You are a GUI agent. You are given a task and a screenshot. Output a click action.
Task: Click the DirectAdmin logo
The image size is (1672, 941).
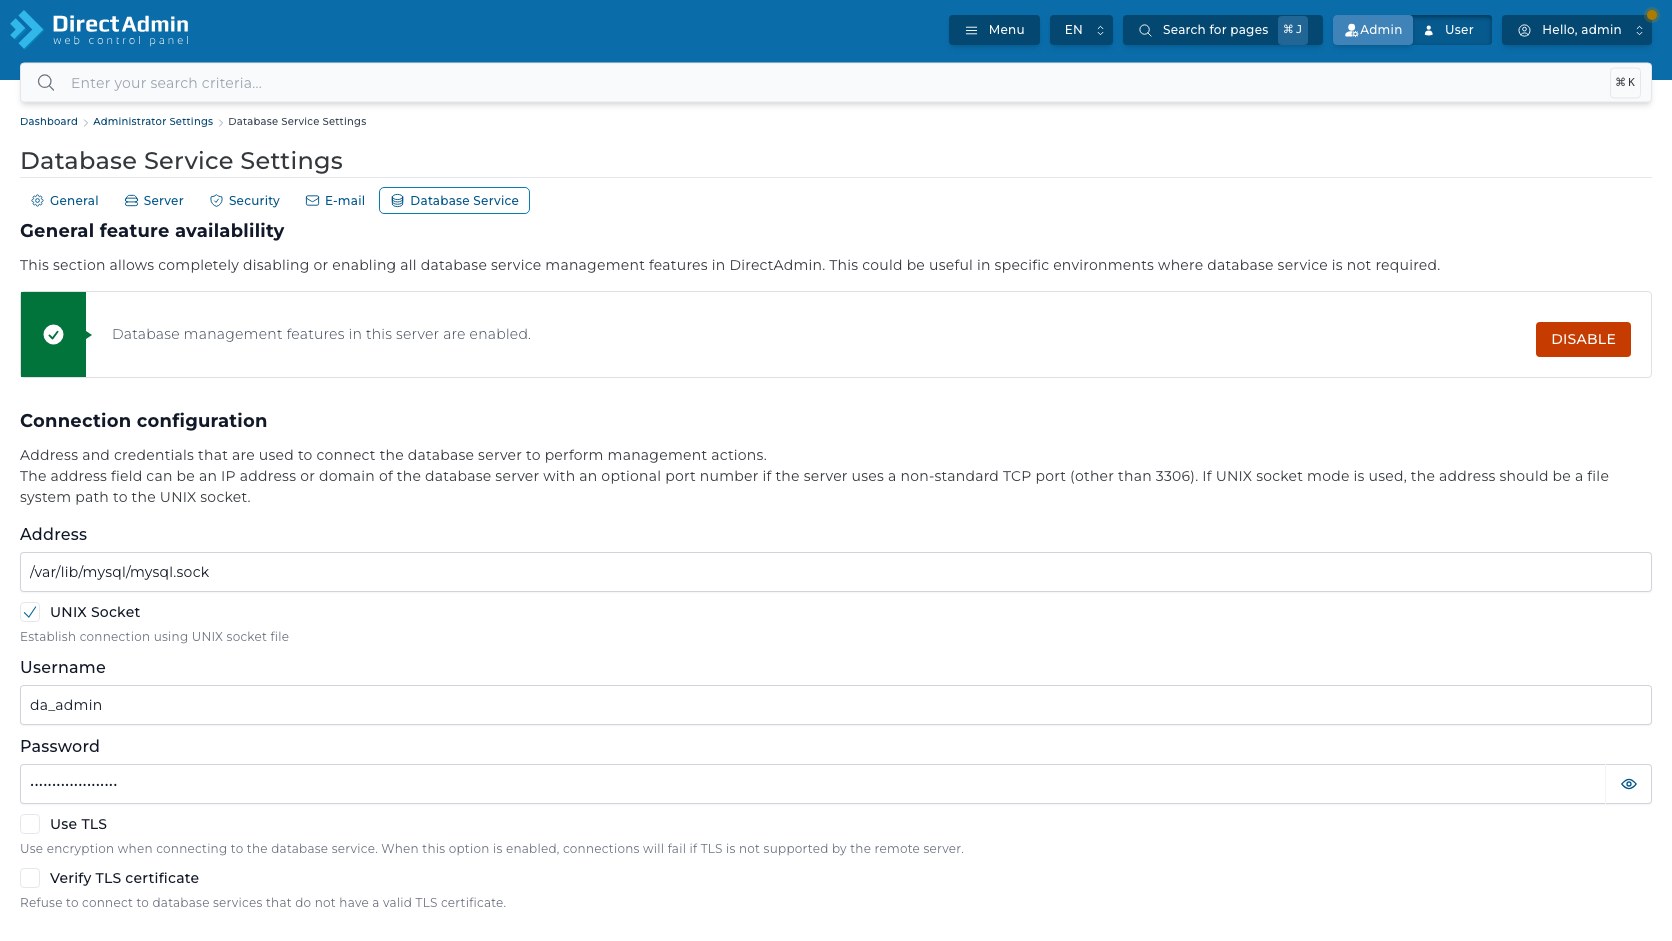point(99,29)
